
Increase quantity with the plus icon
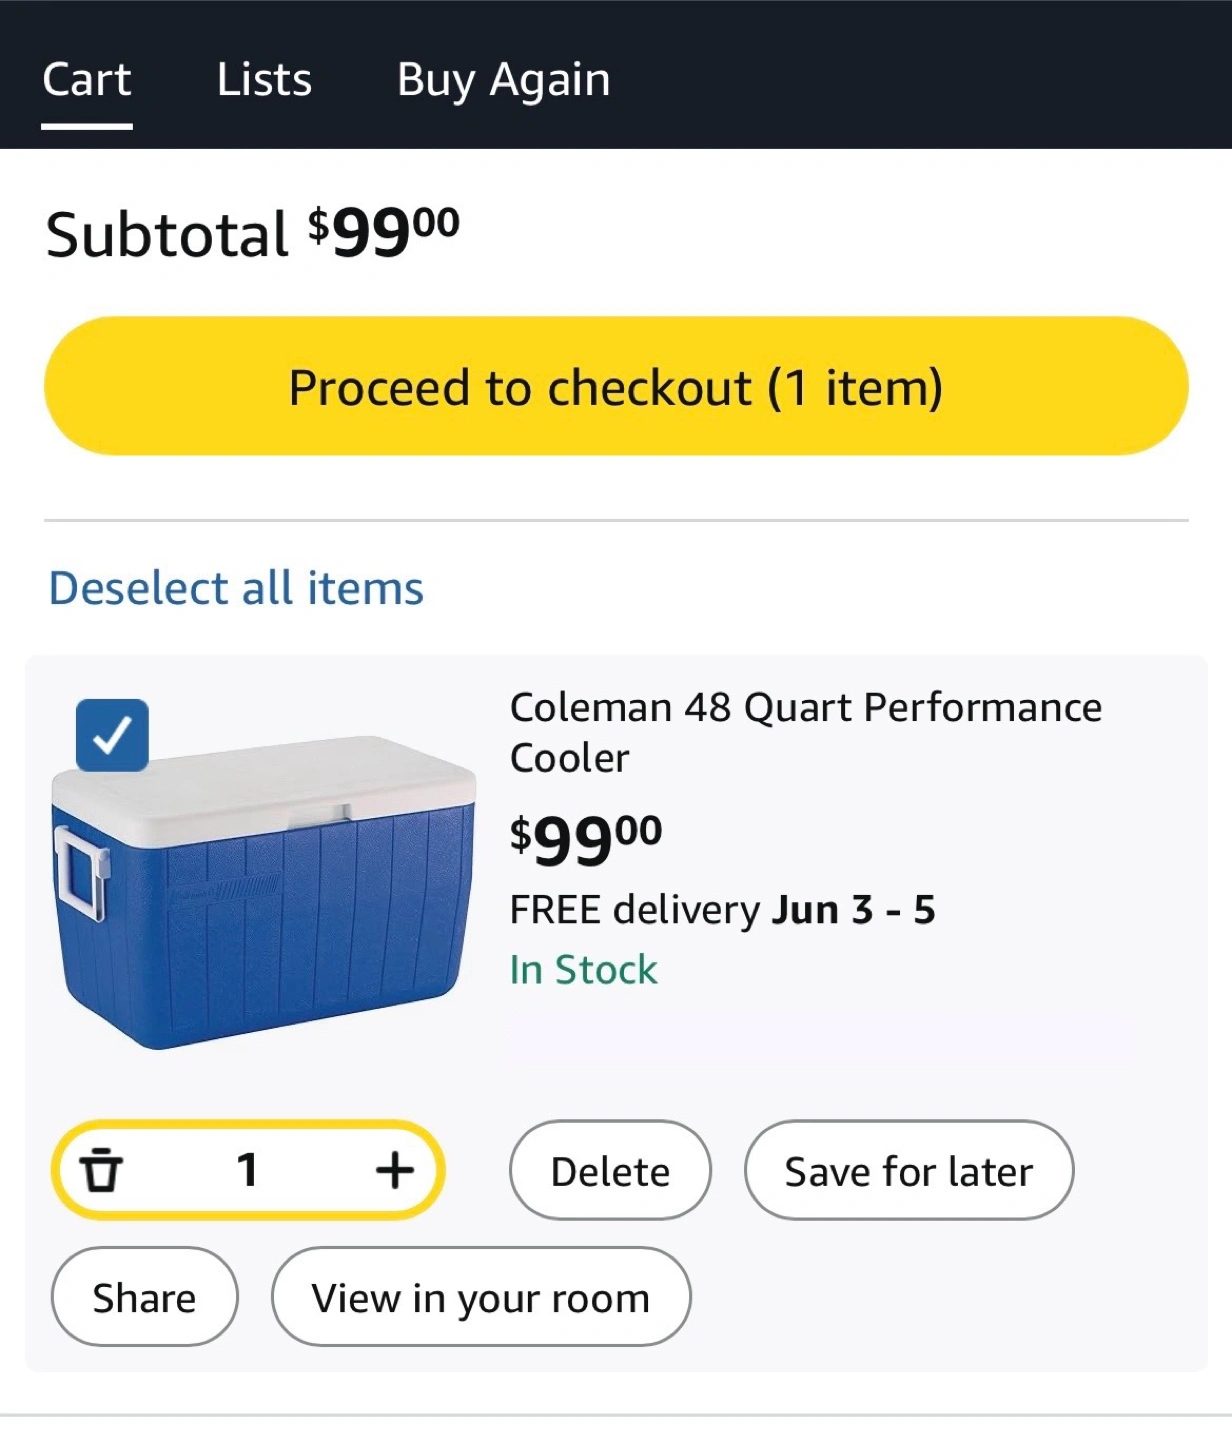395,1170
